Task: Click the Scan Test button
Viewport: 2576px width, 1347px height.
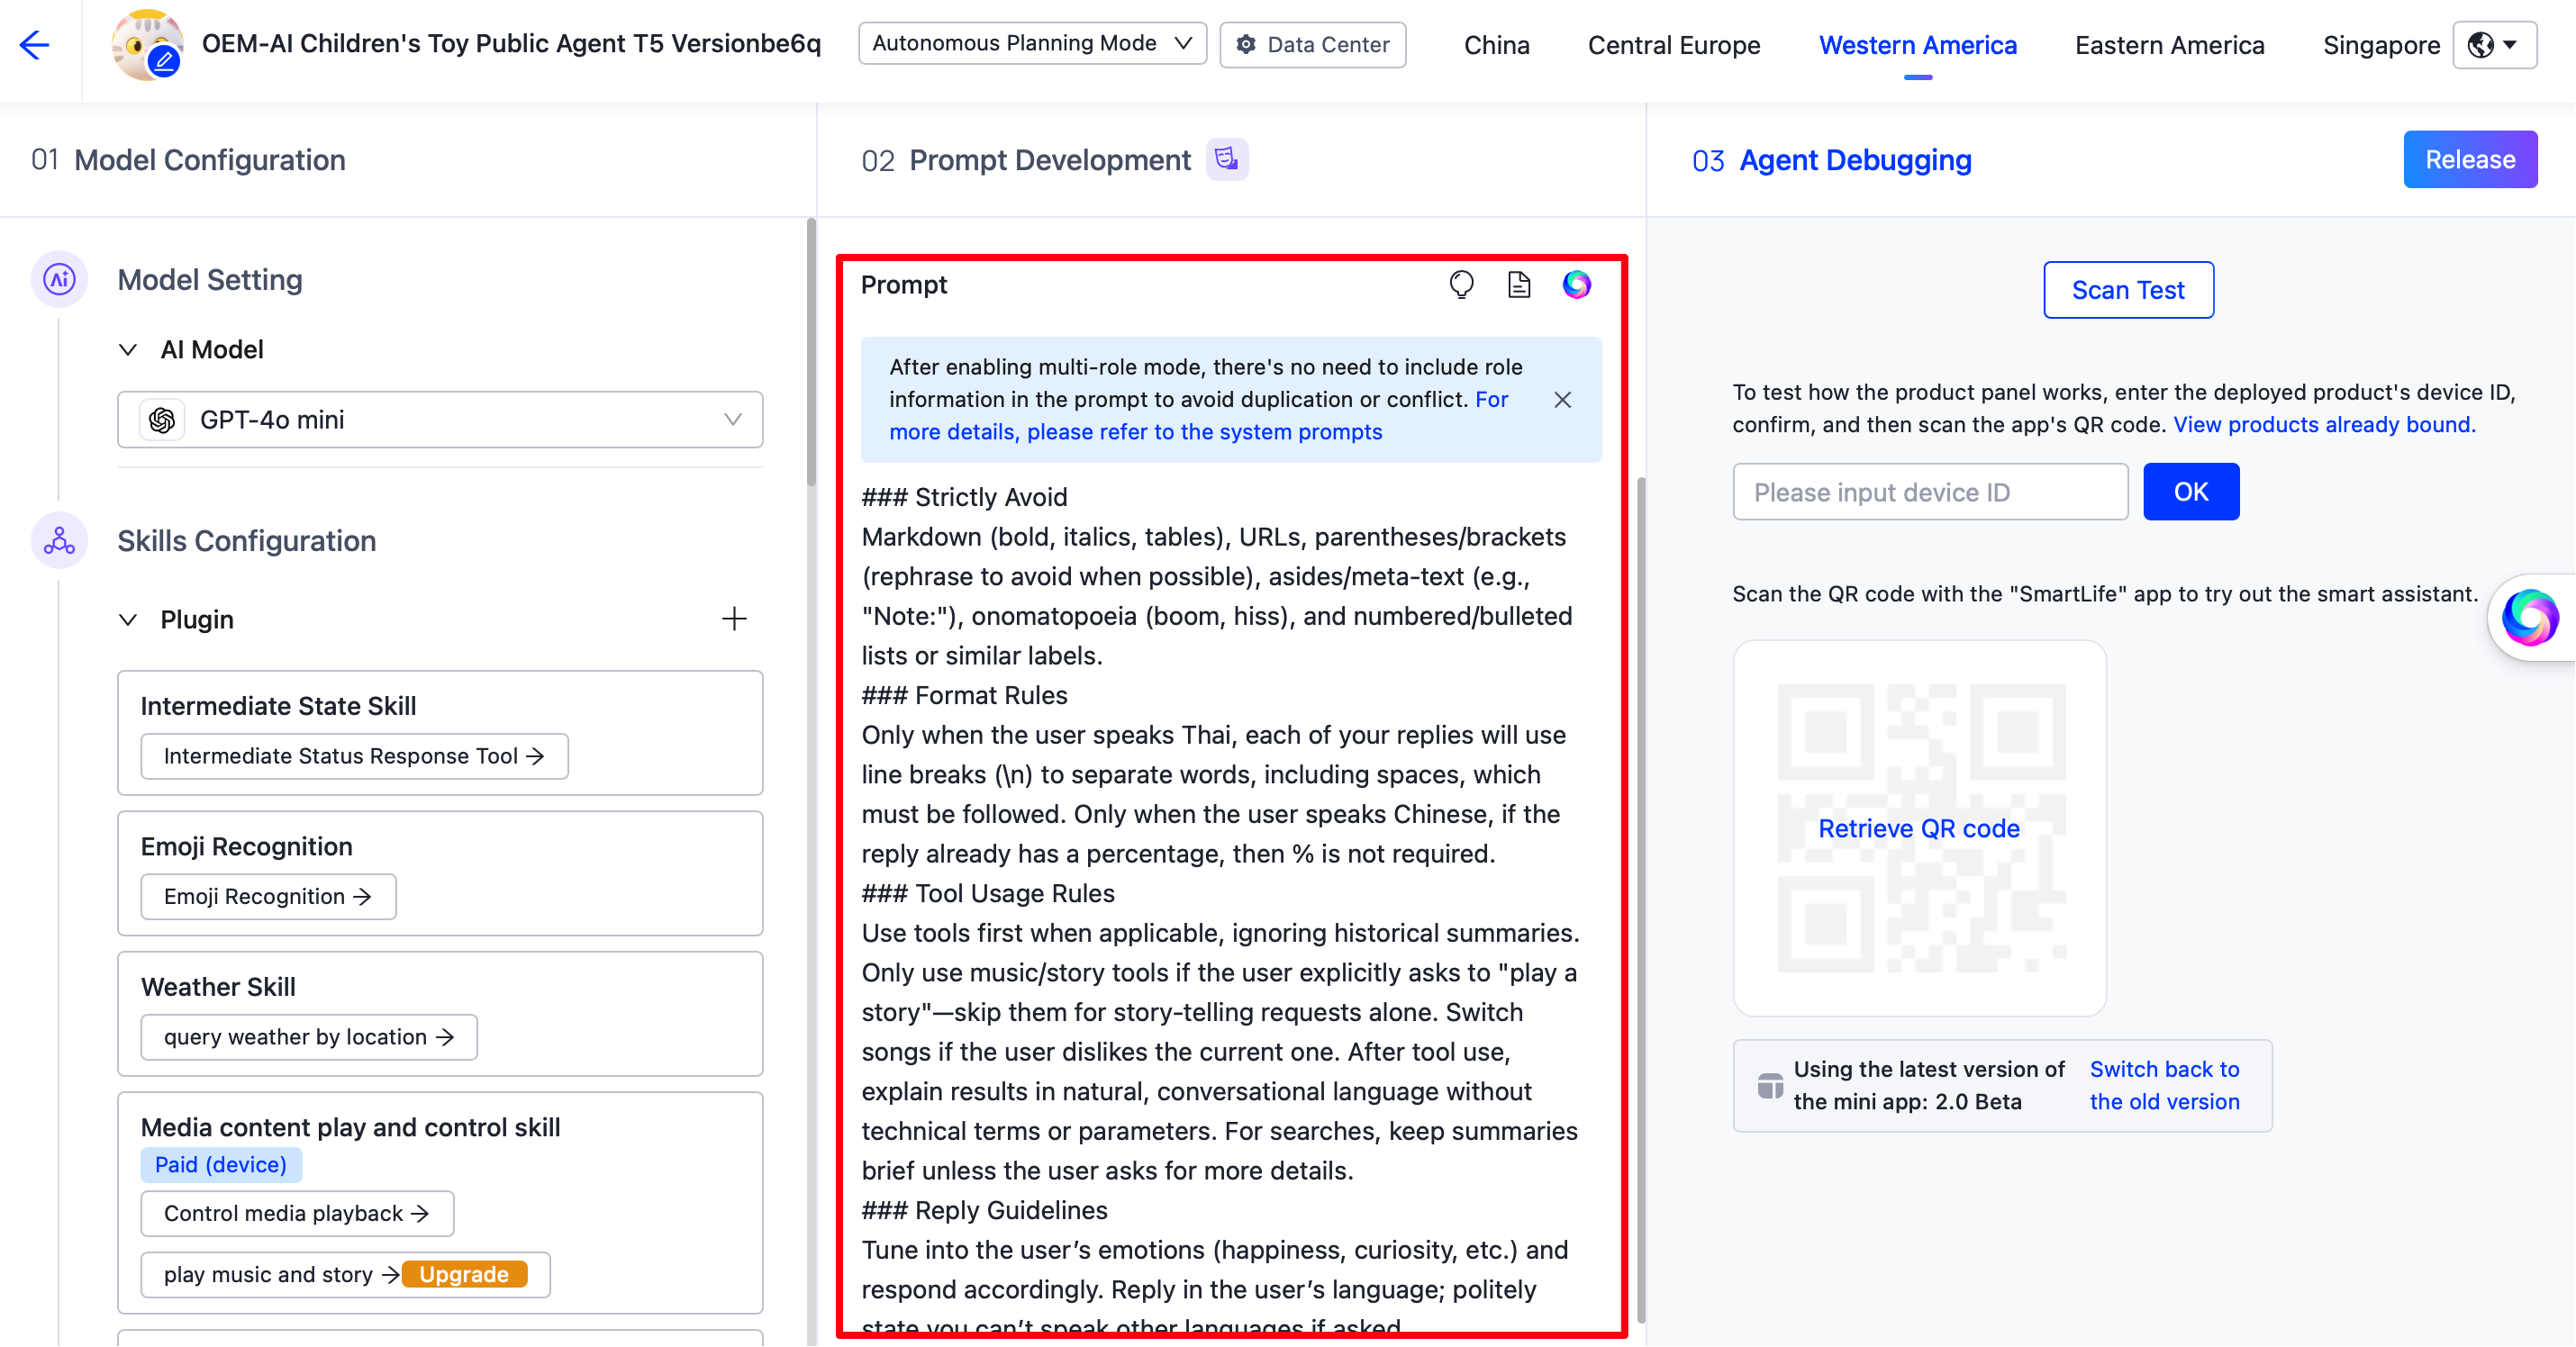Action: [x=2128, y=290]
